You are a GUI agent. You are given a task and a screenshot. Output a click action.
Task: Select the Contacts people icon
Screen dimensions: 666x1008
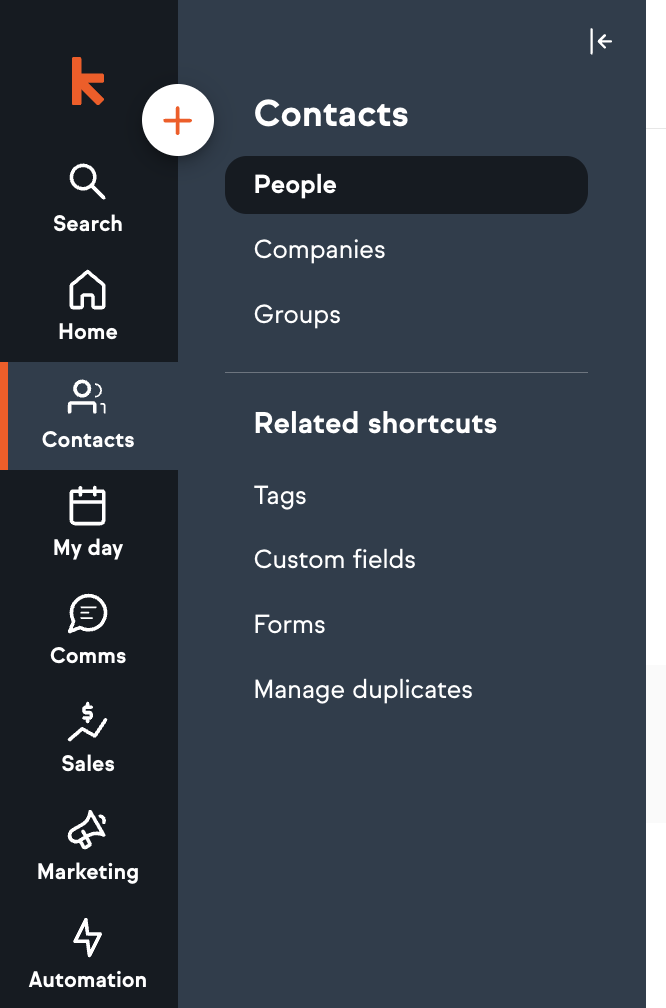pyautogui.click(x=87, y=397)
